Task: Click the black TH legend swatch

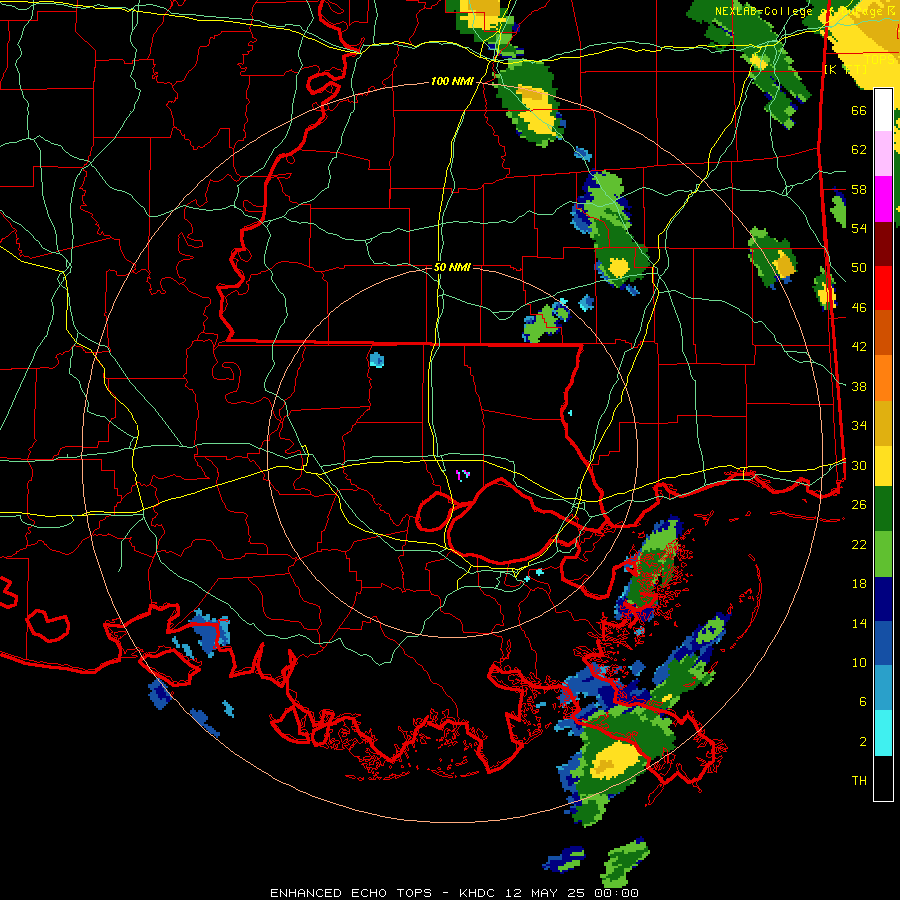Action: 883,778
